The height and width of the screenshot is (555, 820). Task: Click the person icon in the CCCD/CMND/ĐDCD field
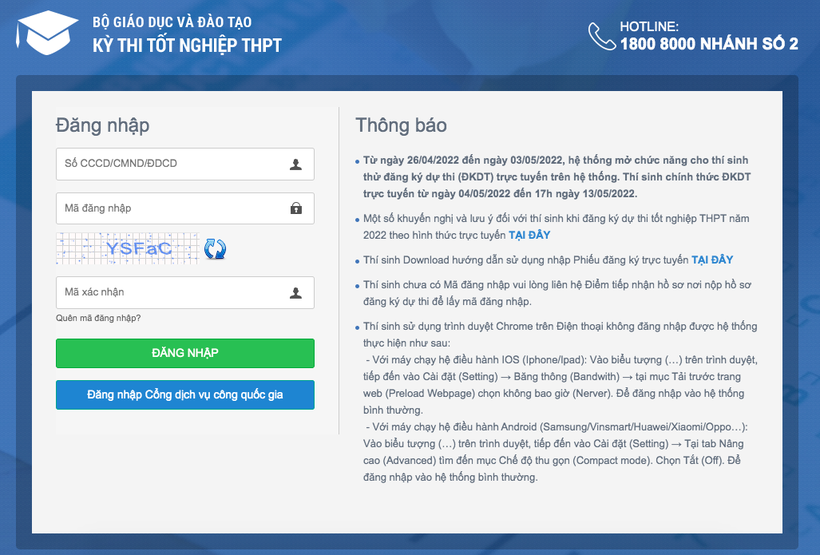point(296,164)
